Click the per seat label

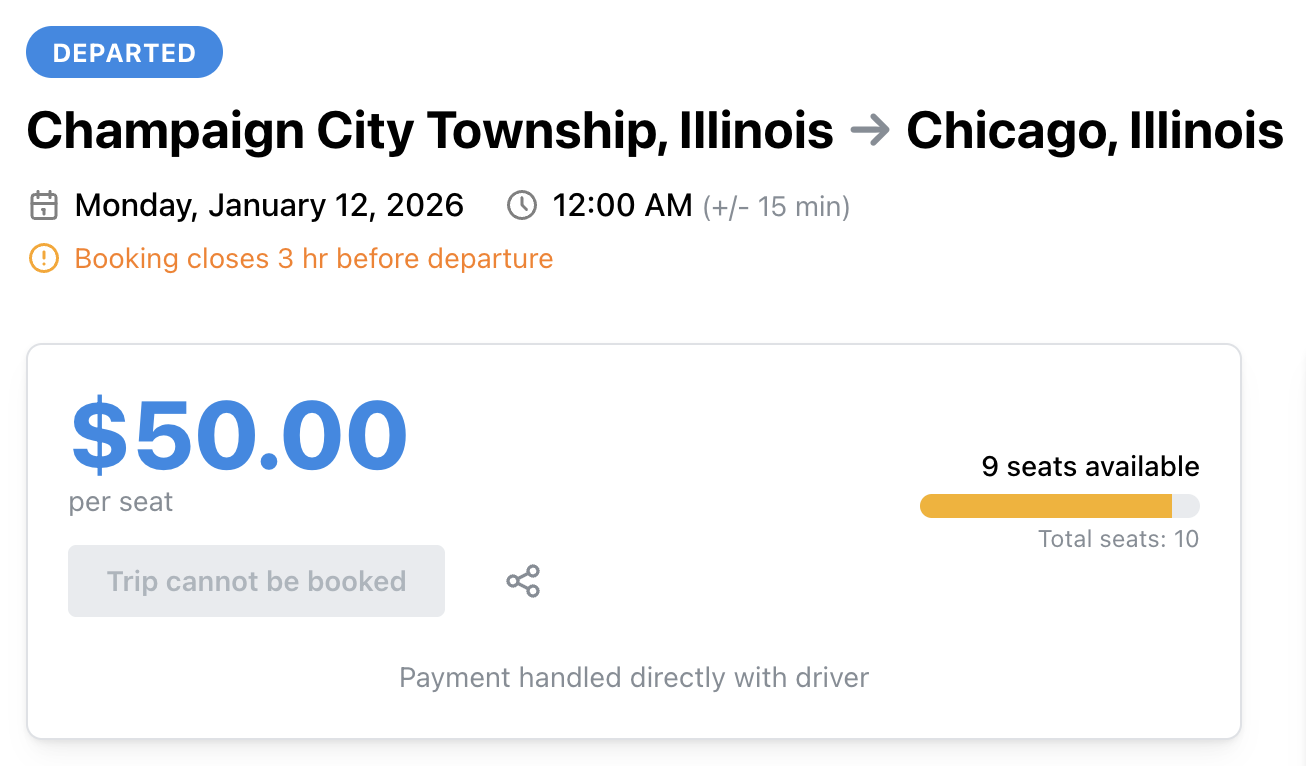coord(121,502)
